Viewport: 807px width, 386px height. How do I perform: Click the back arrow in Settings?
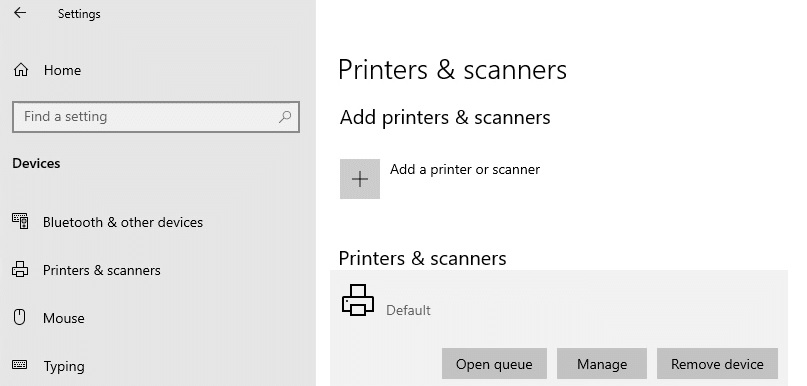(20, 13)
